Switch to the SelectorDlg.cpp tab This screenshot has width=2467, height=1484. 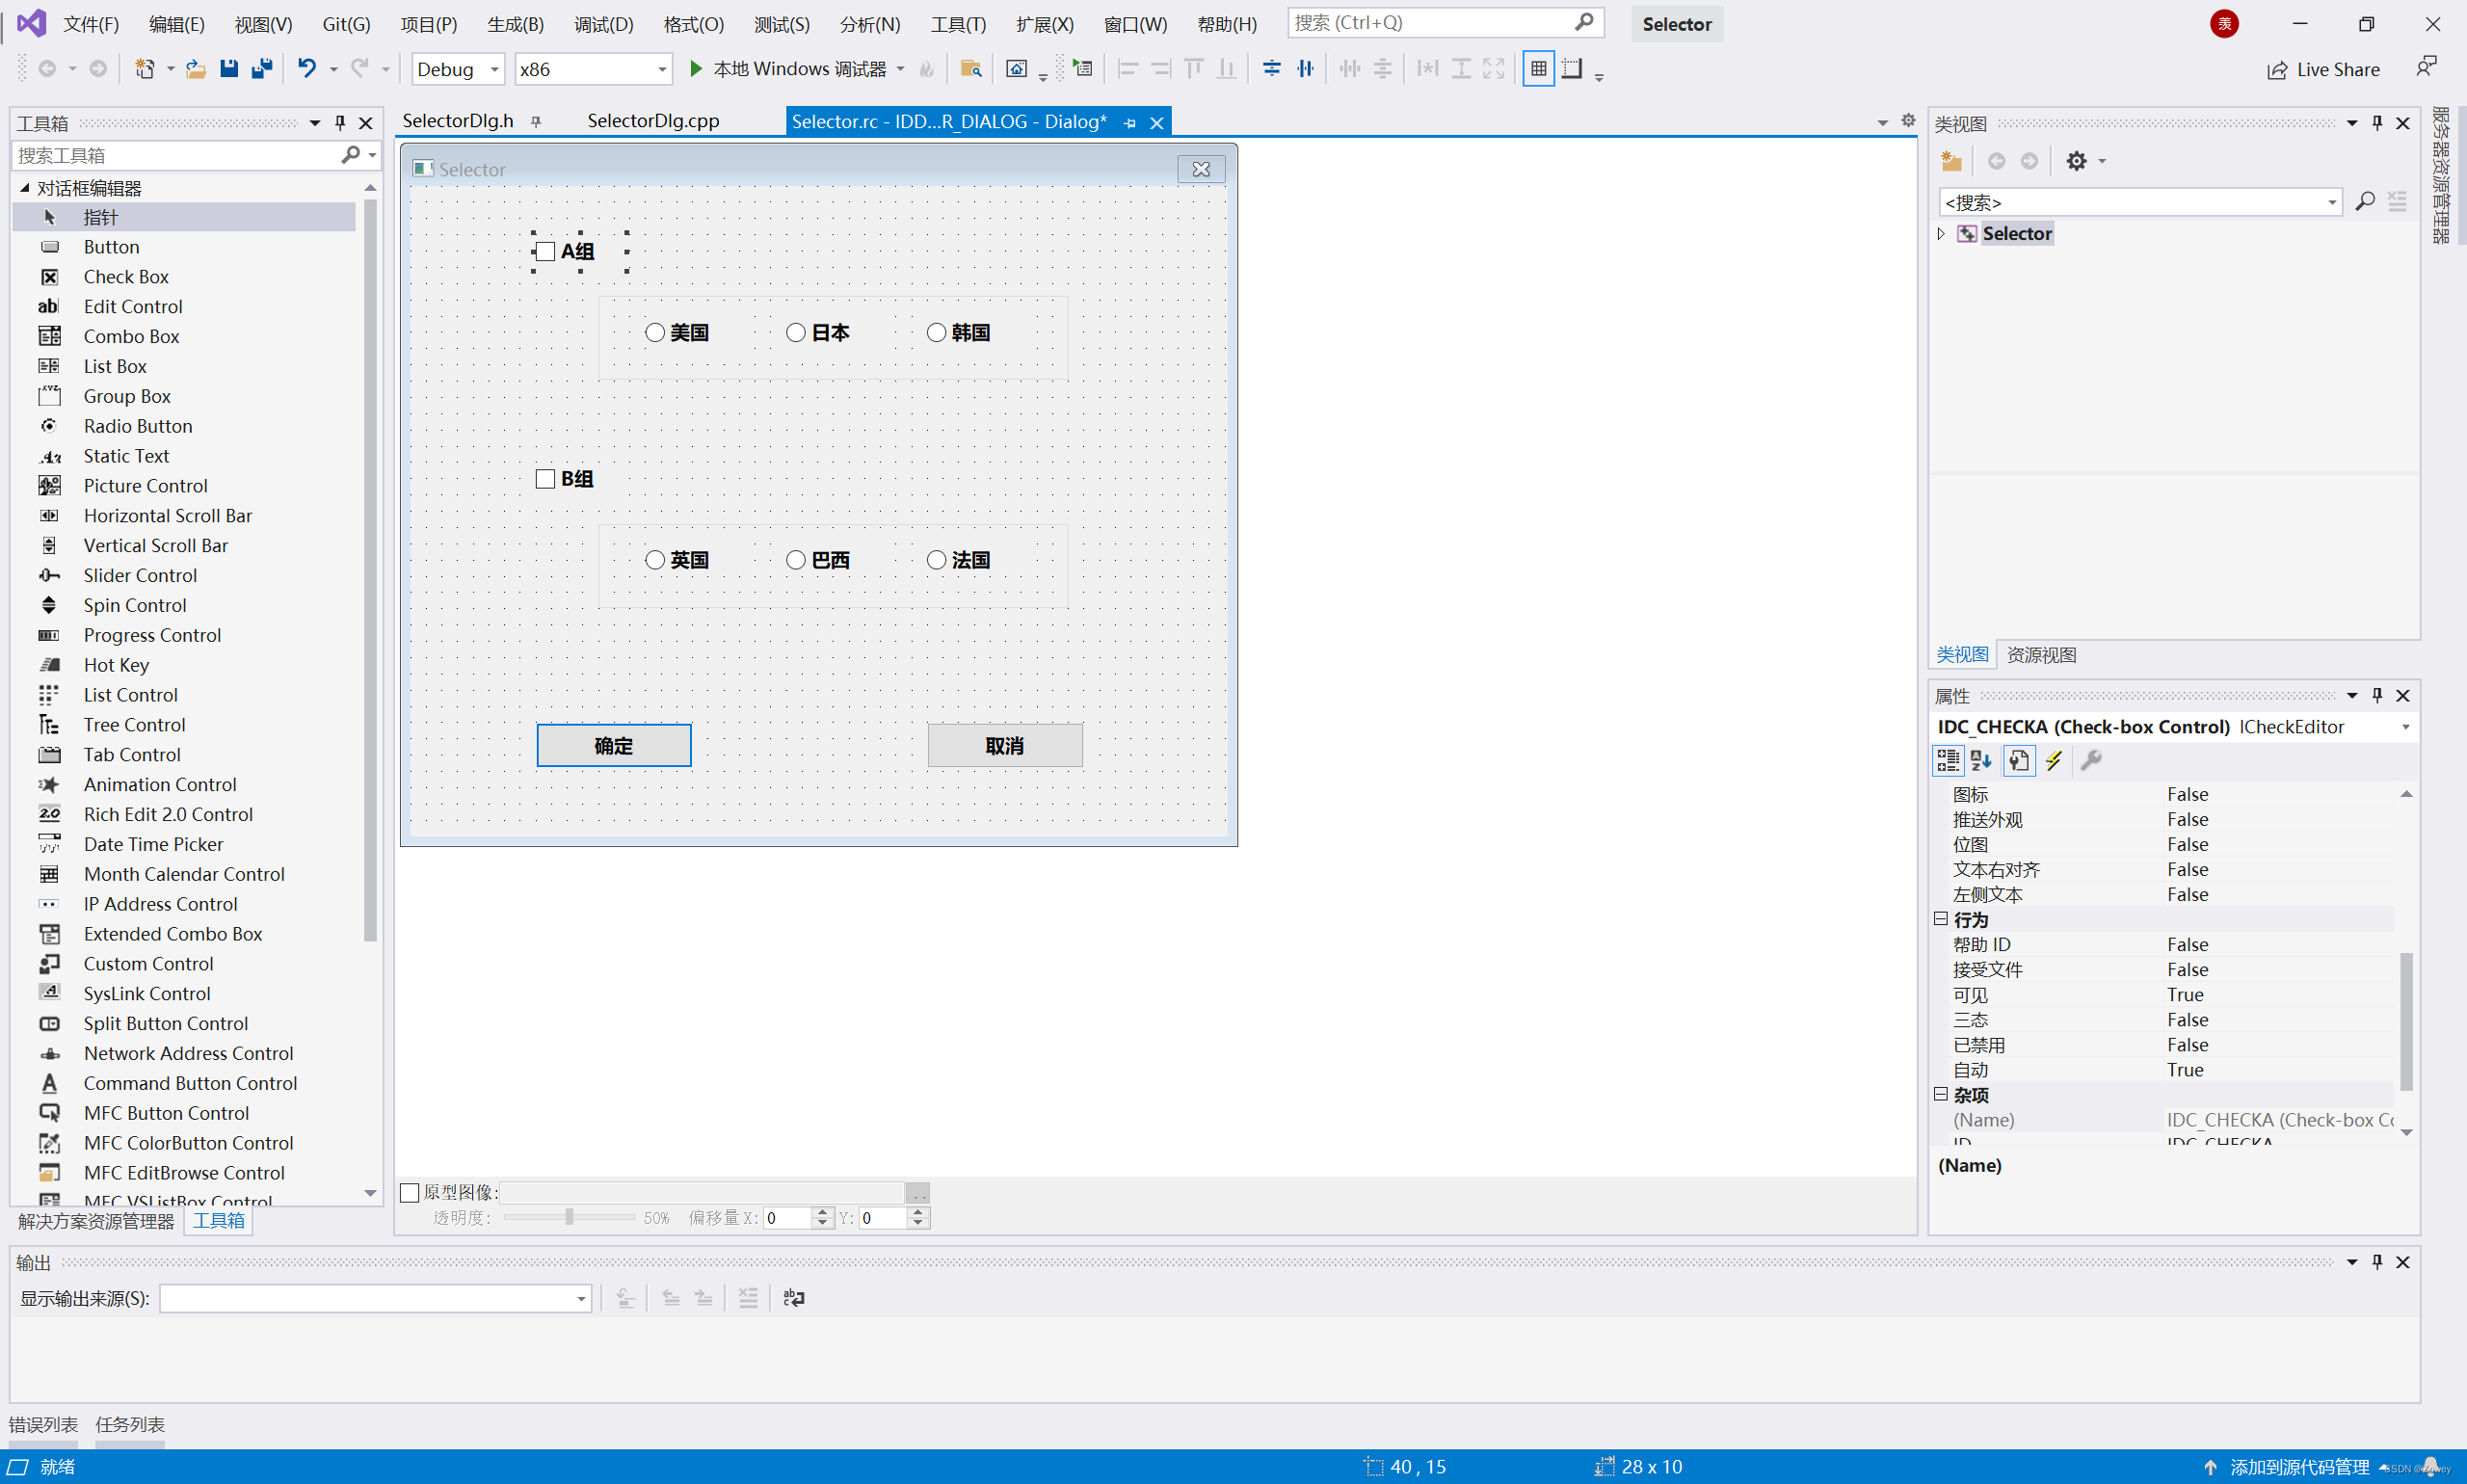[653, 121]
